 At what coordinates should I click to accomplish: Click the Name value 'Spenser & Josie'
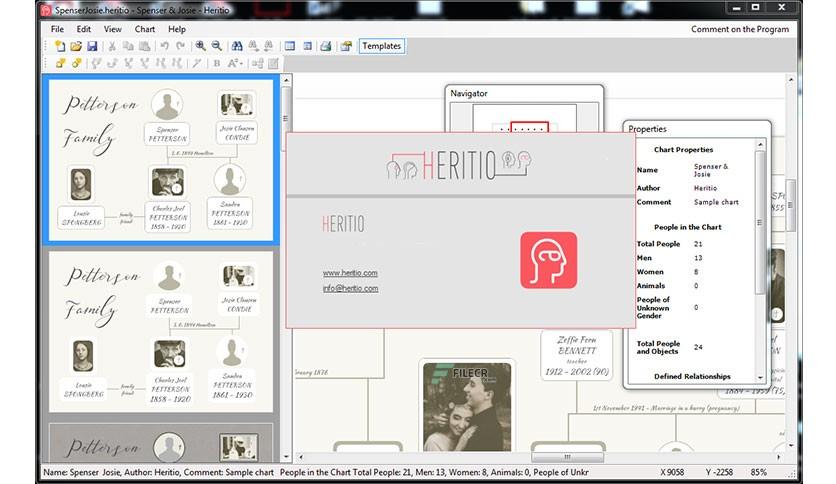(x=711, y=170)
